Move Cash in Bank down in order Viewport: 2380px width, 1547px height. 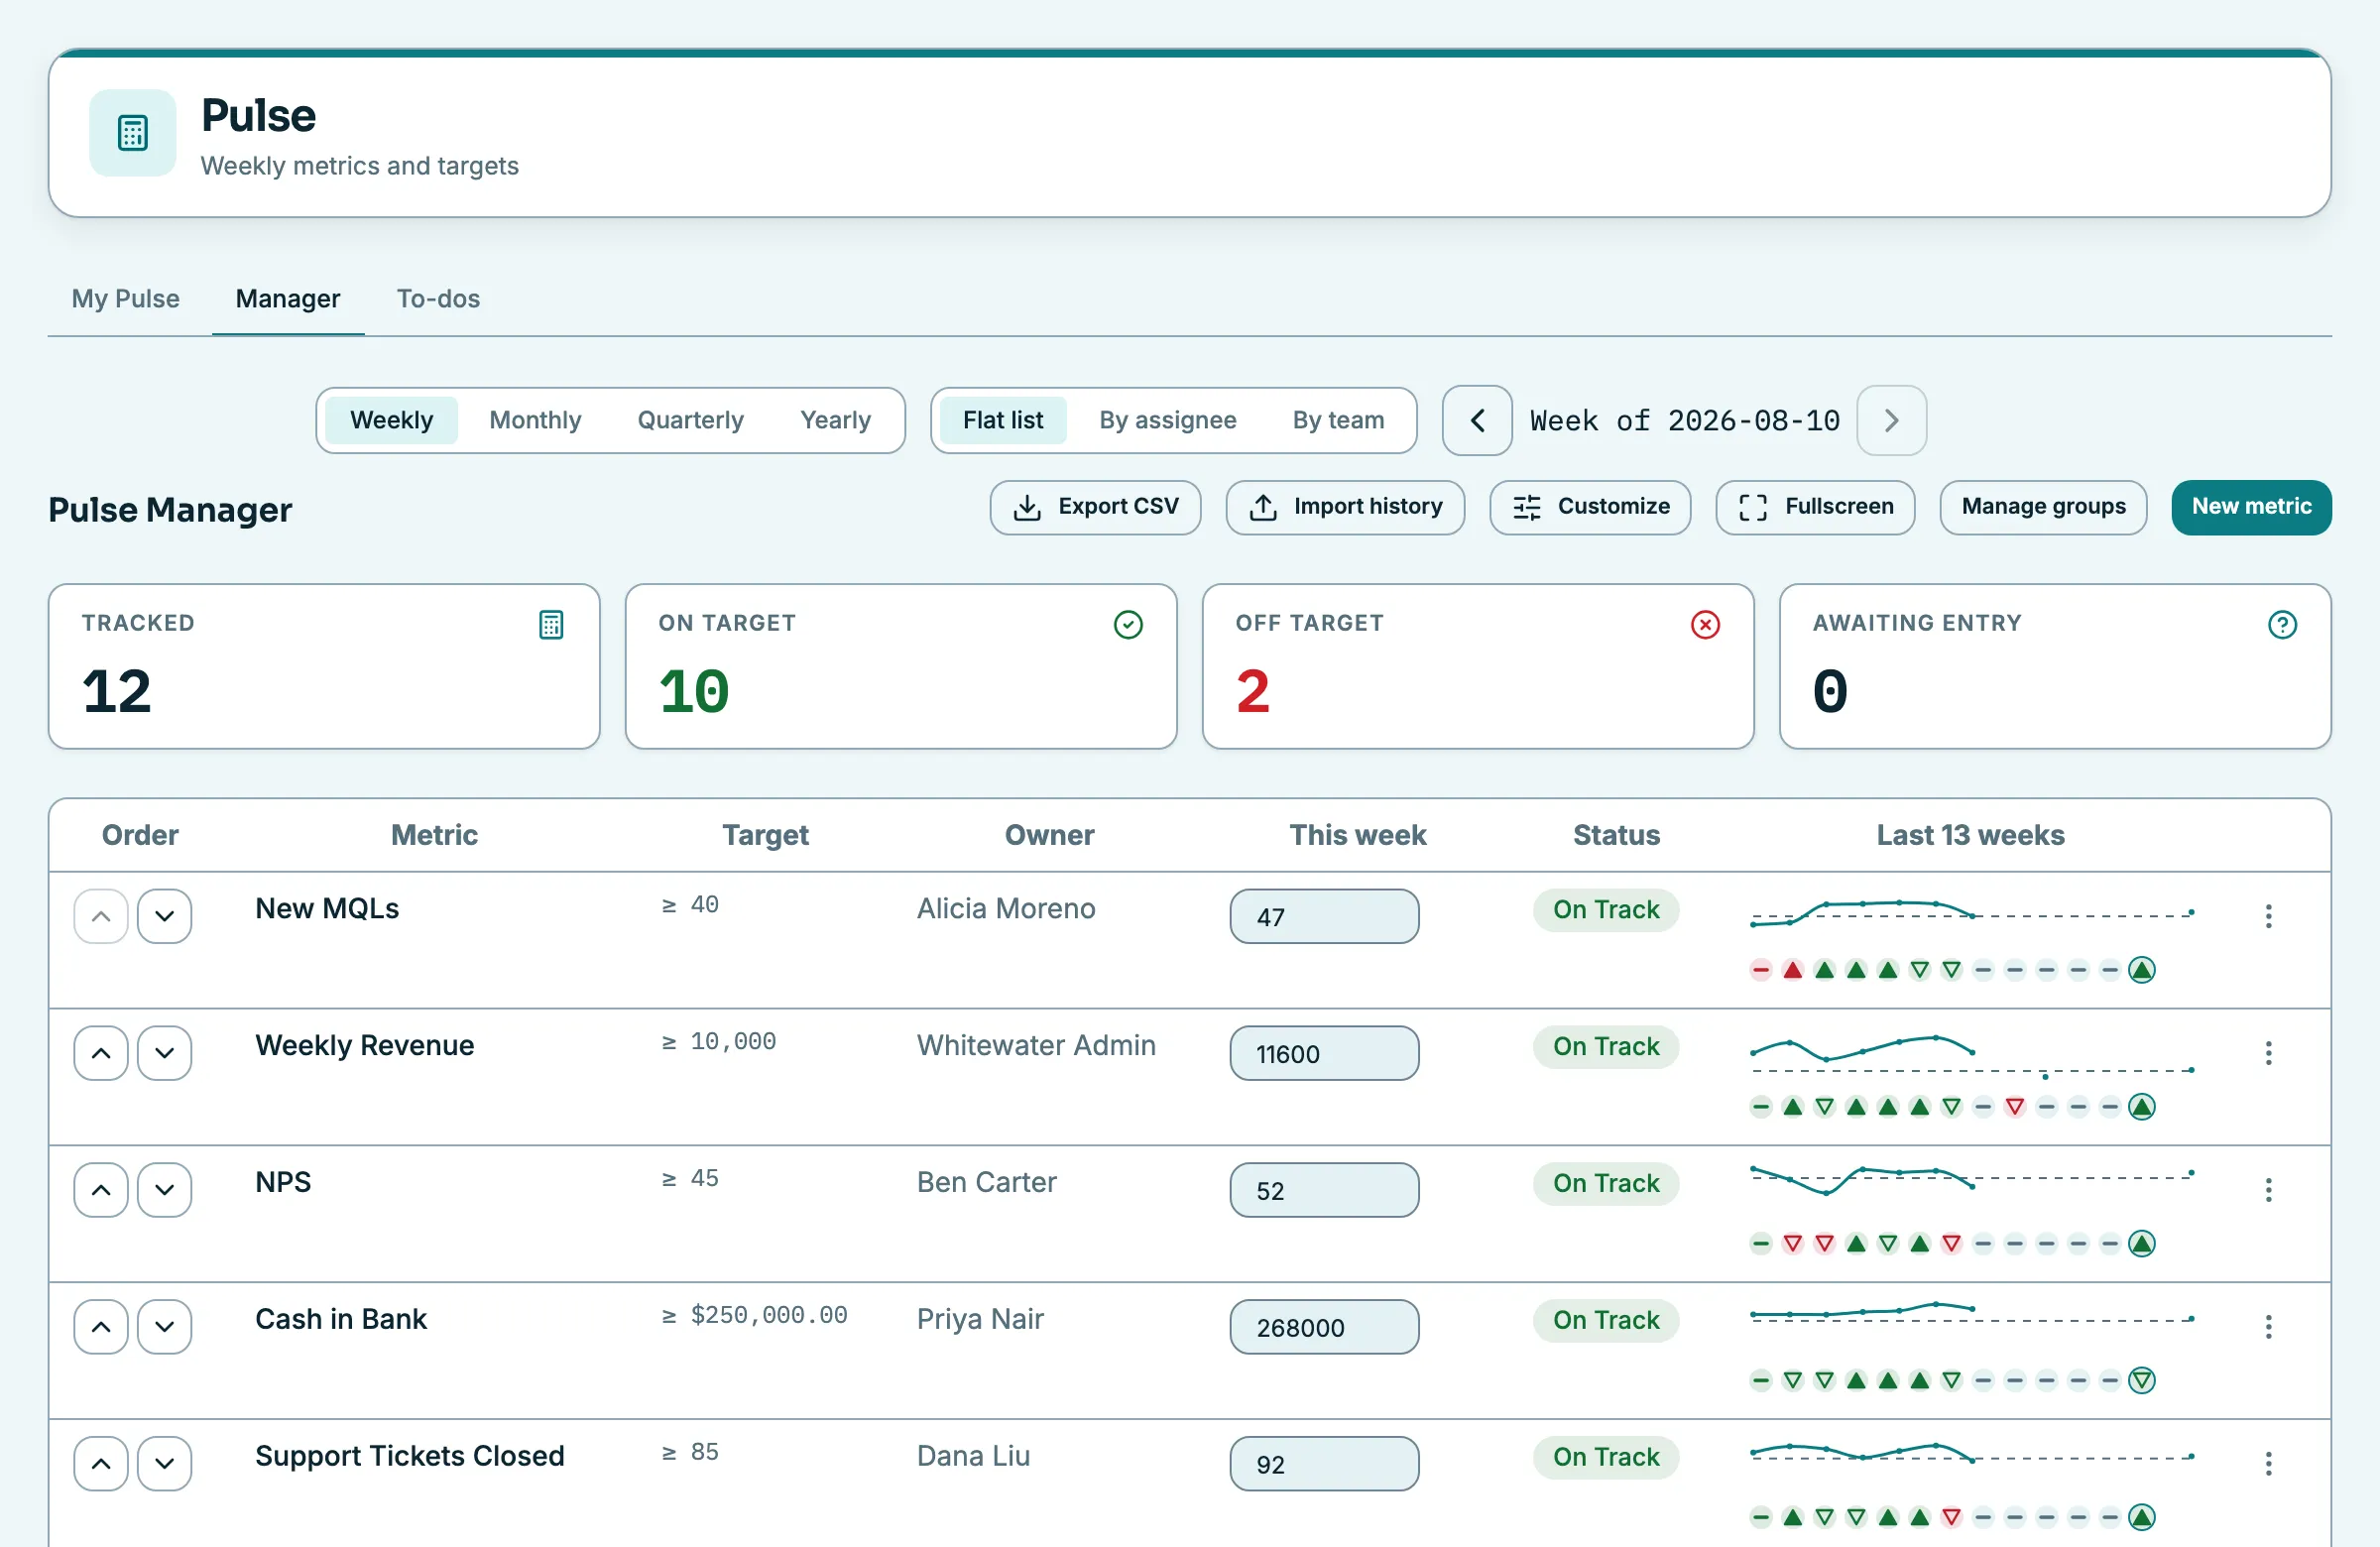point(165,1327)
